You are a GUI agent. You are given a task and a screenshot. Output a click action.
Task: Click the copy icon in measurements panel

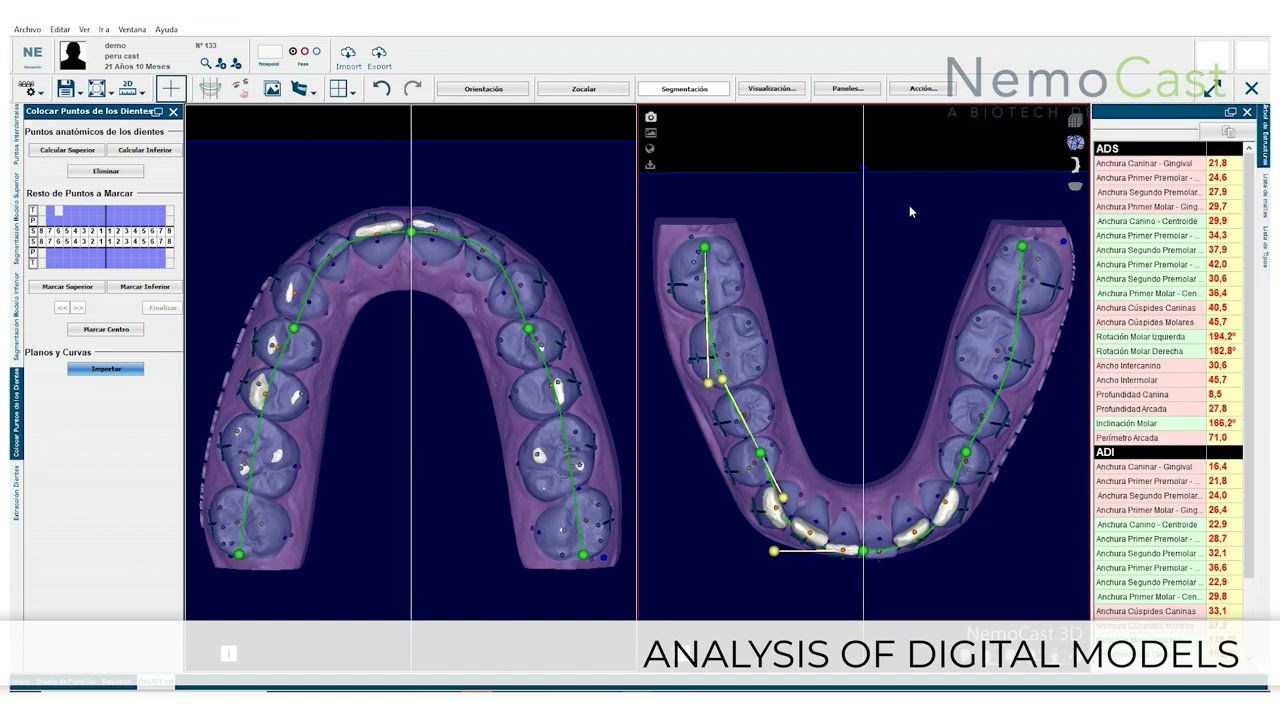coord(1228,131)
